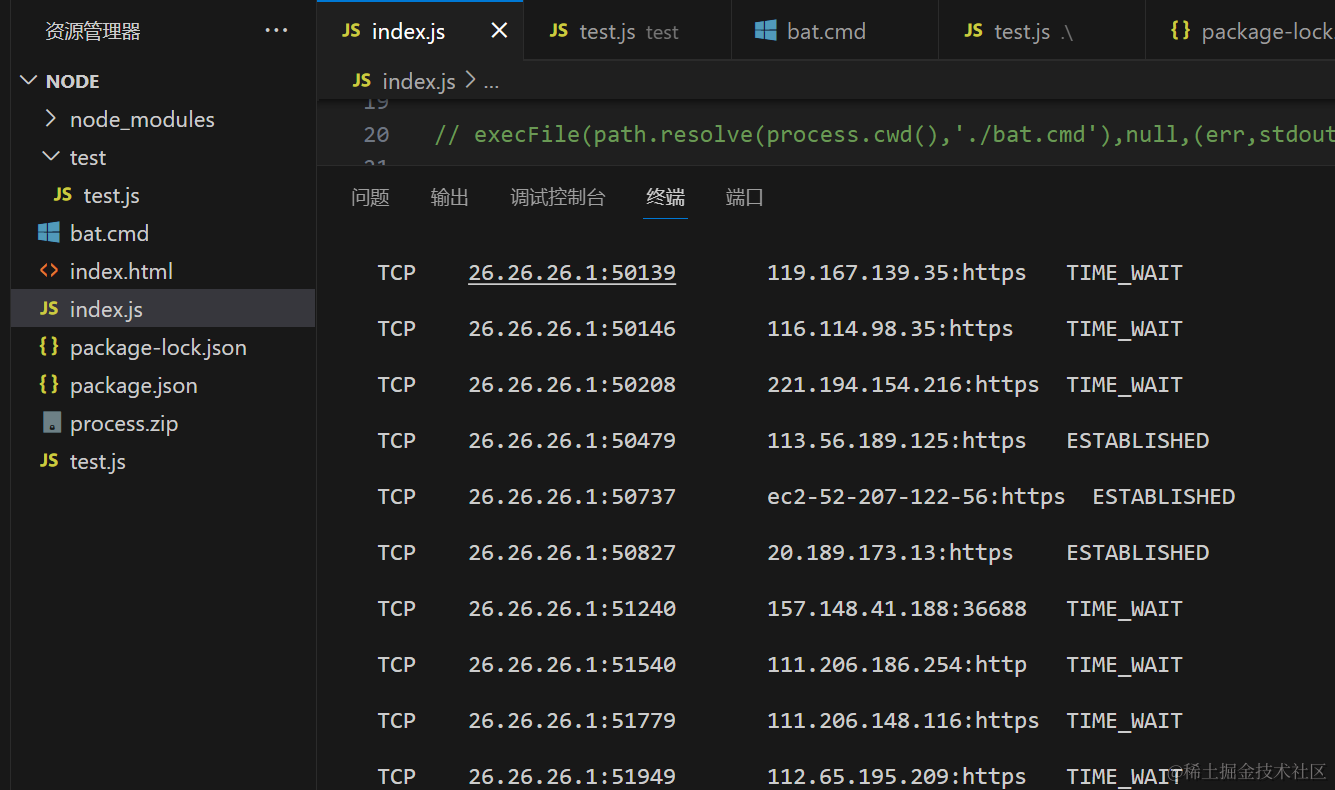Screen dimensions: 1335x790
Task: Select index.js in the explorer
Action: (163, 309)
